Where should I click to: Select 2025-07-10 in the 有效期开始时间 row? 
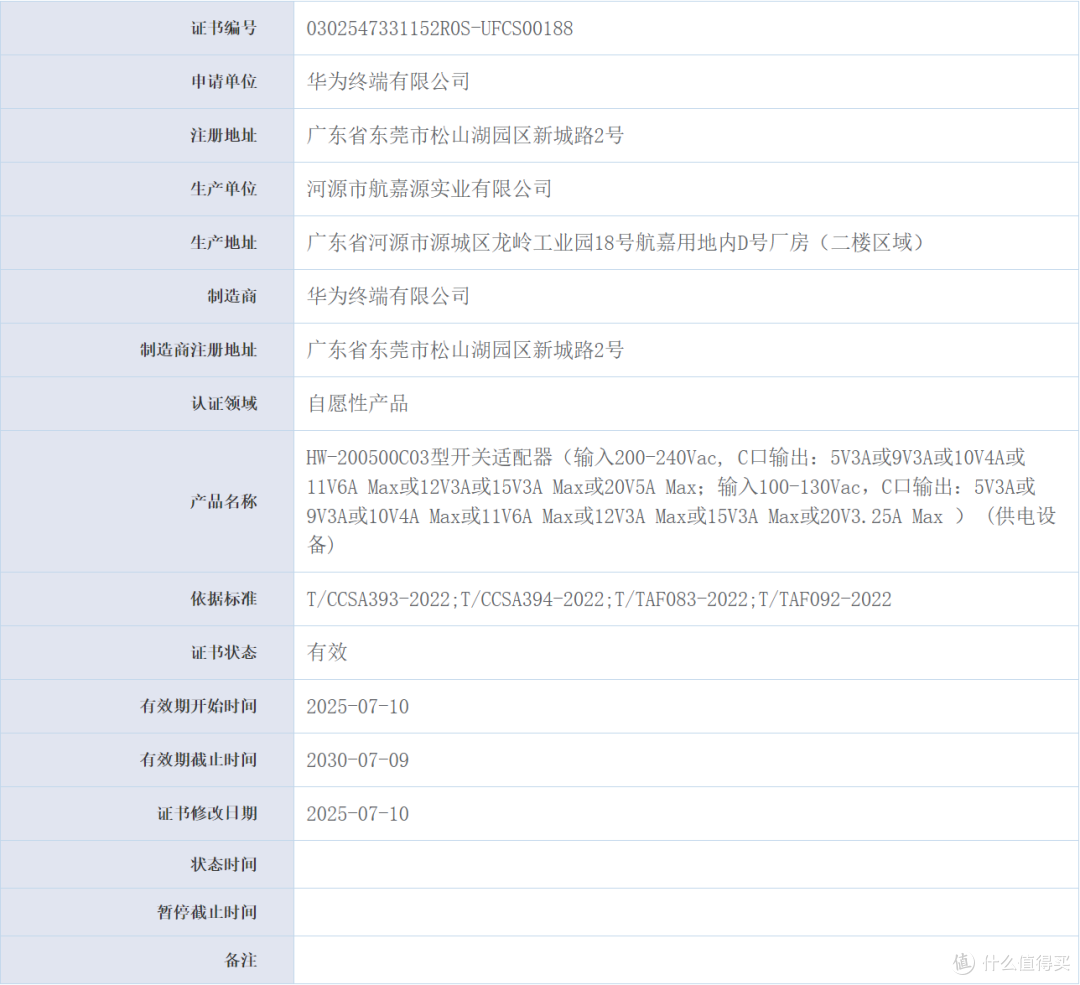tap(357, 707)
